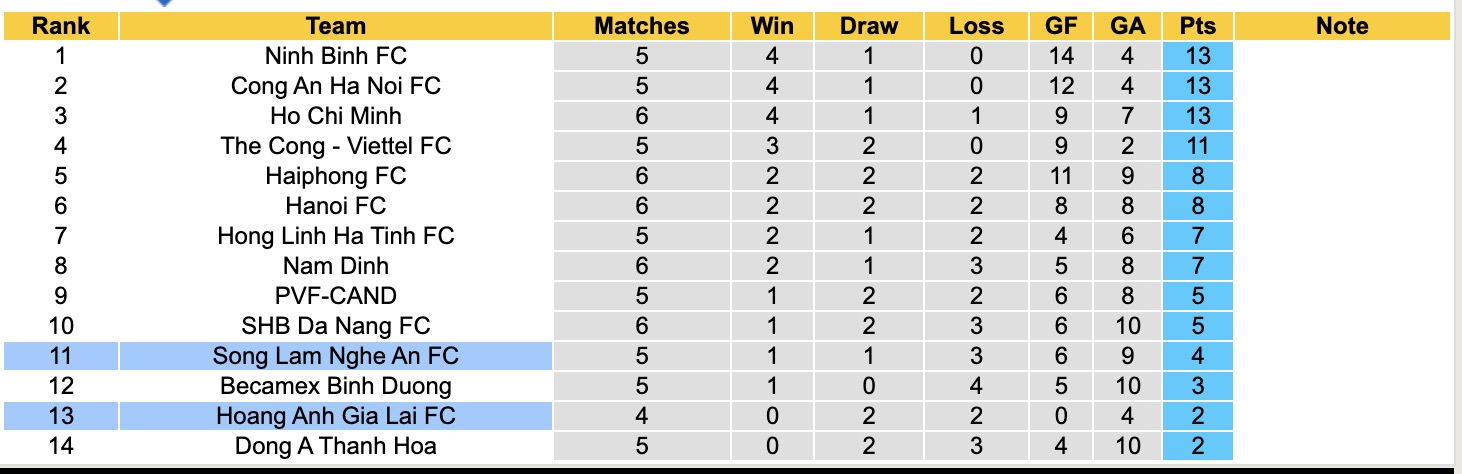The image size is (1462, 474).
Task: Click SHB Da Nang FC team
Action: (336, 326)
